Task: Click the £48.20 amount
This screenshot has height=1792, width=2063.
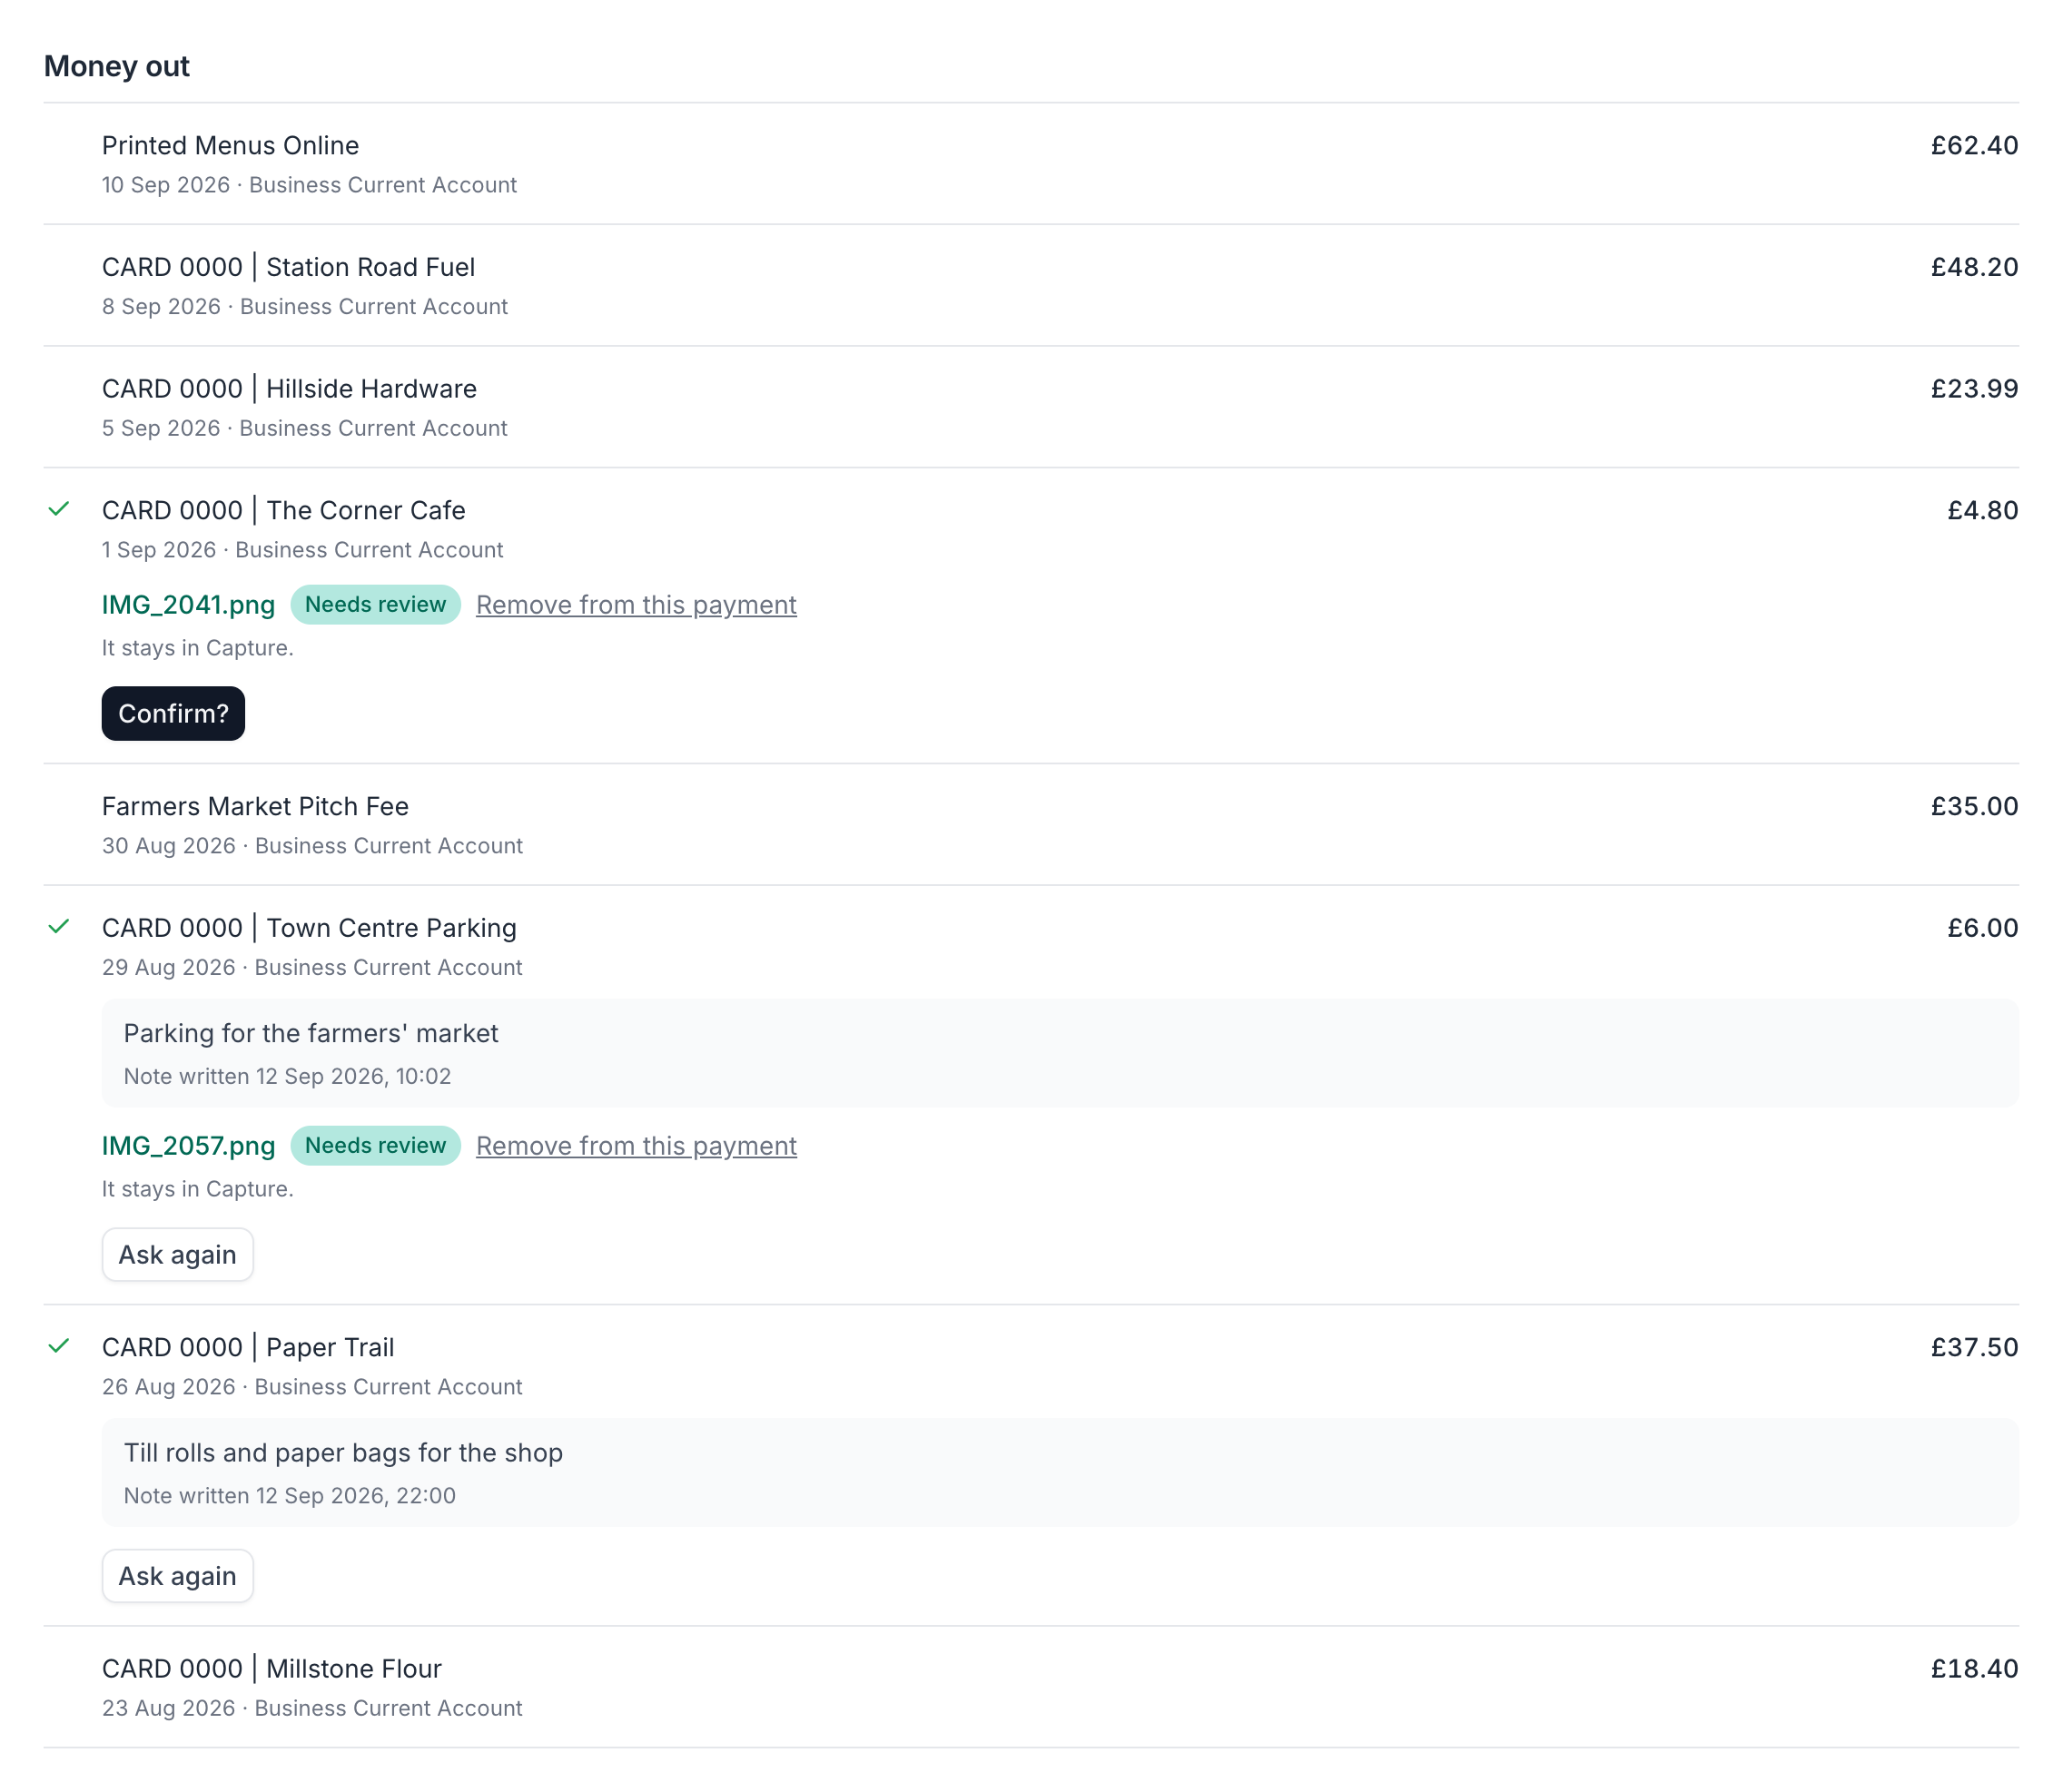Action: [x=1974, y=268]
